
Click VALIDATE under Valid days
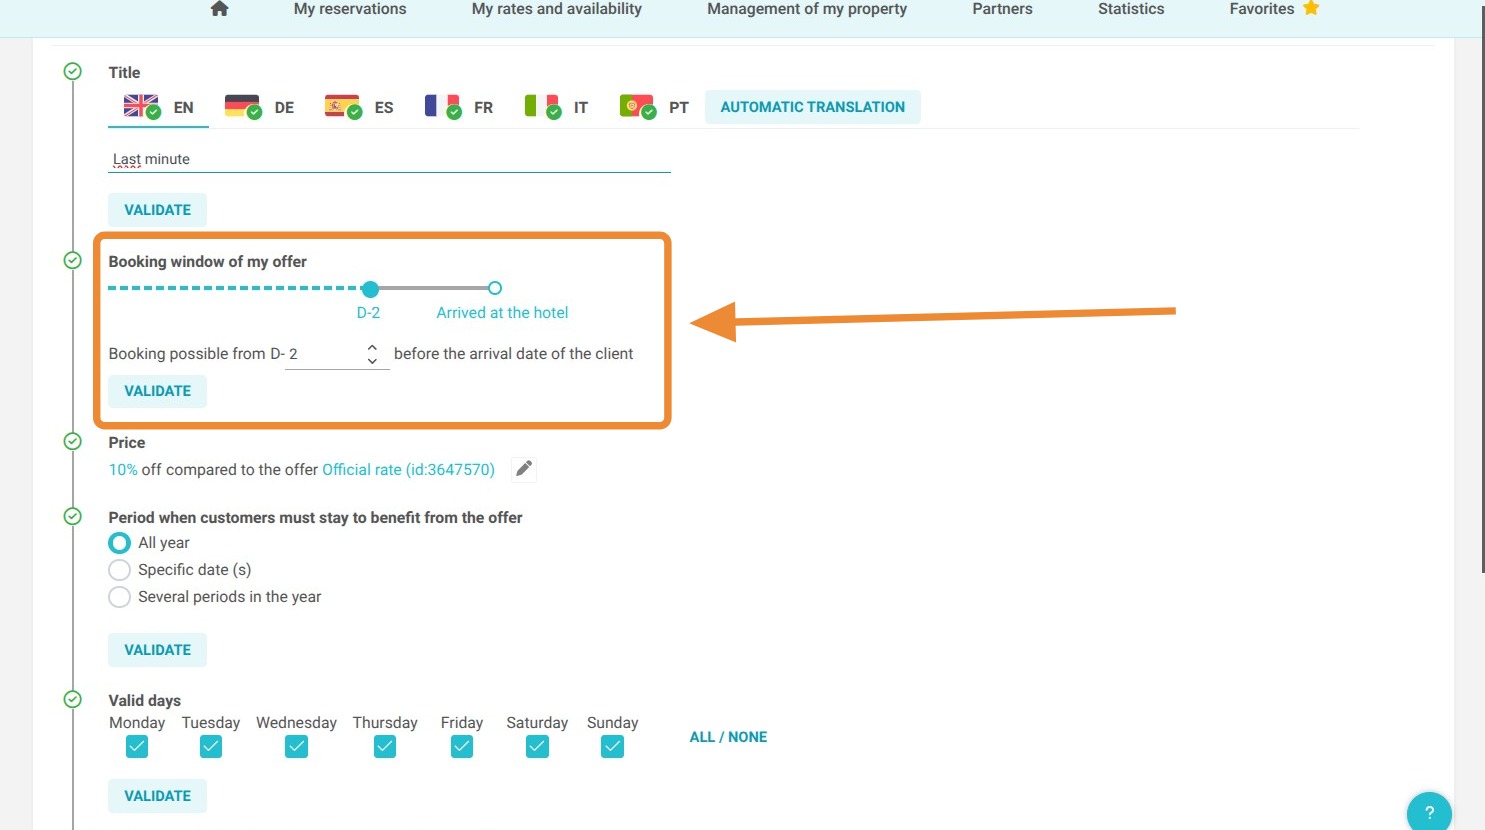click(x=157, y=796)
